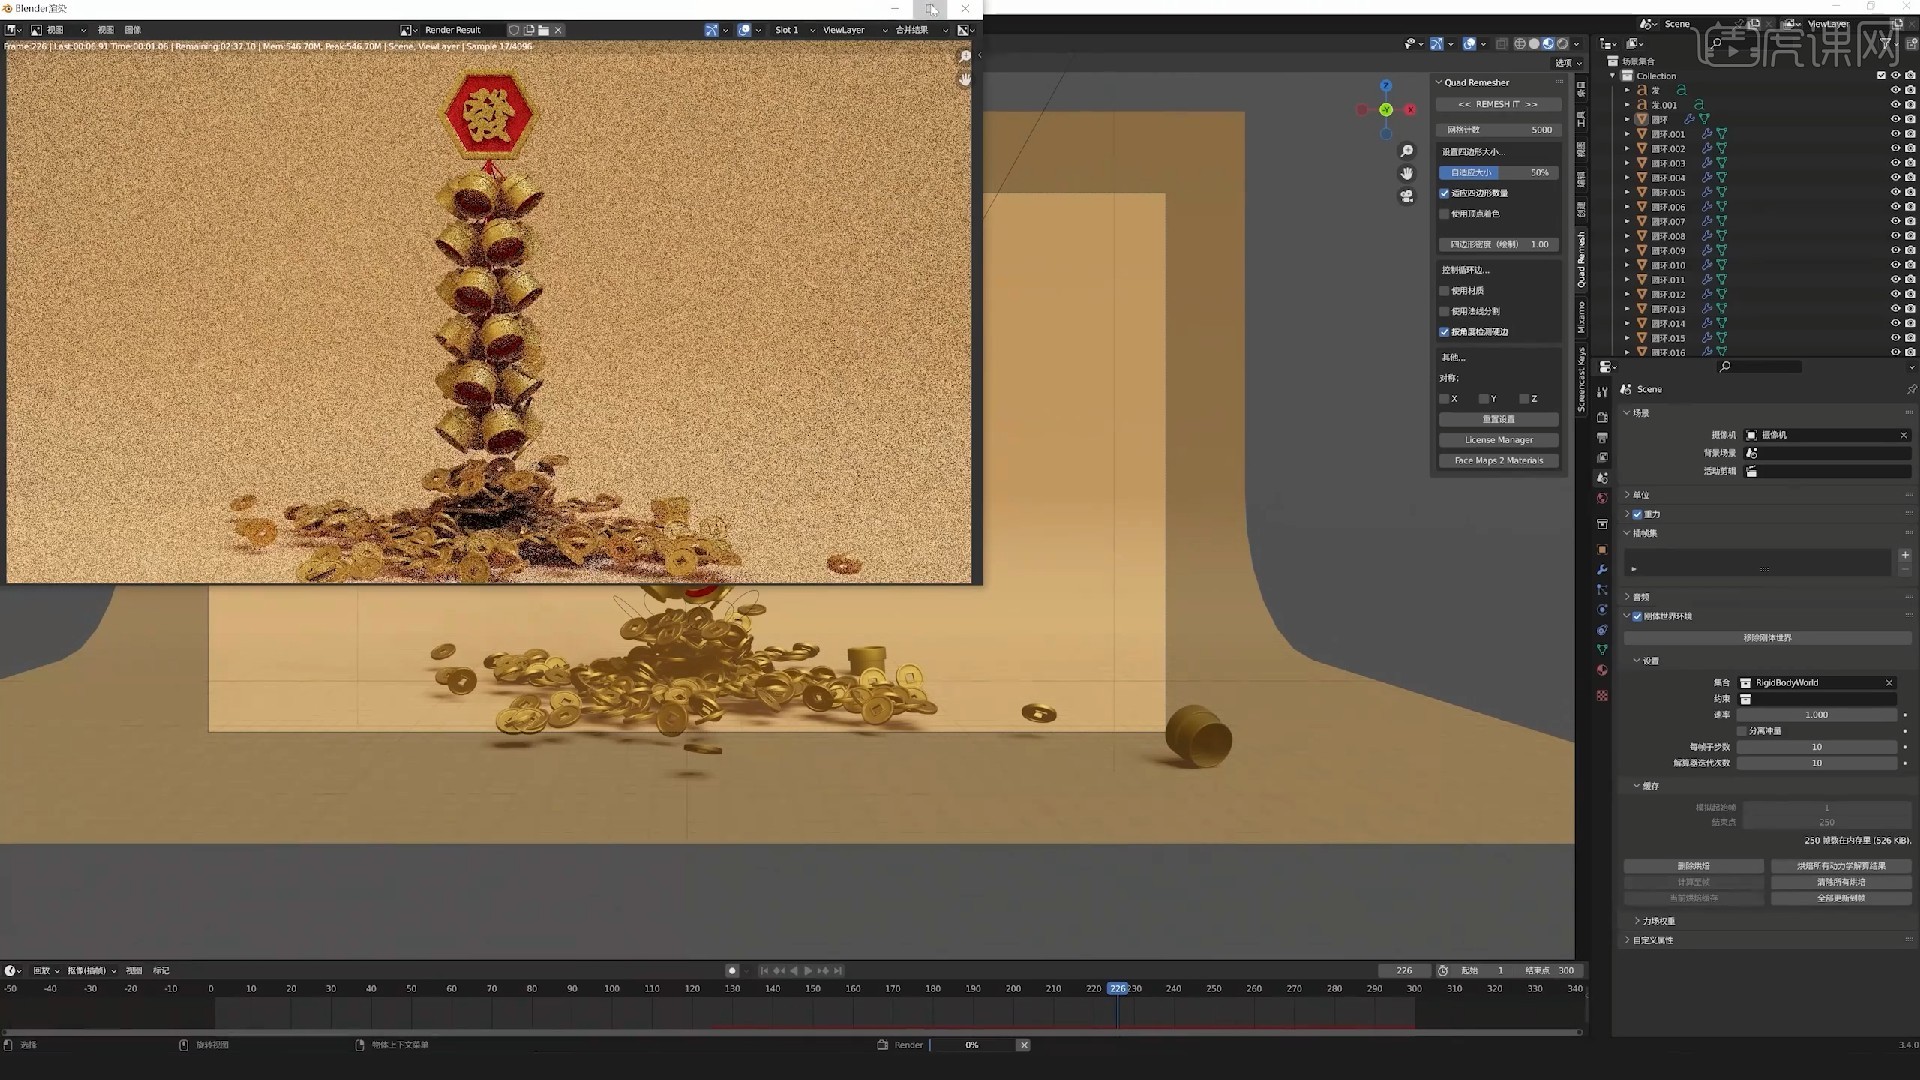
Task: Click the delete bake button
Action: pyautogui.click(x=1693, y=866)
